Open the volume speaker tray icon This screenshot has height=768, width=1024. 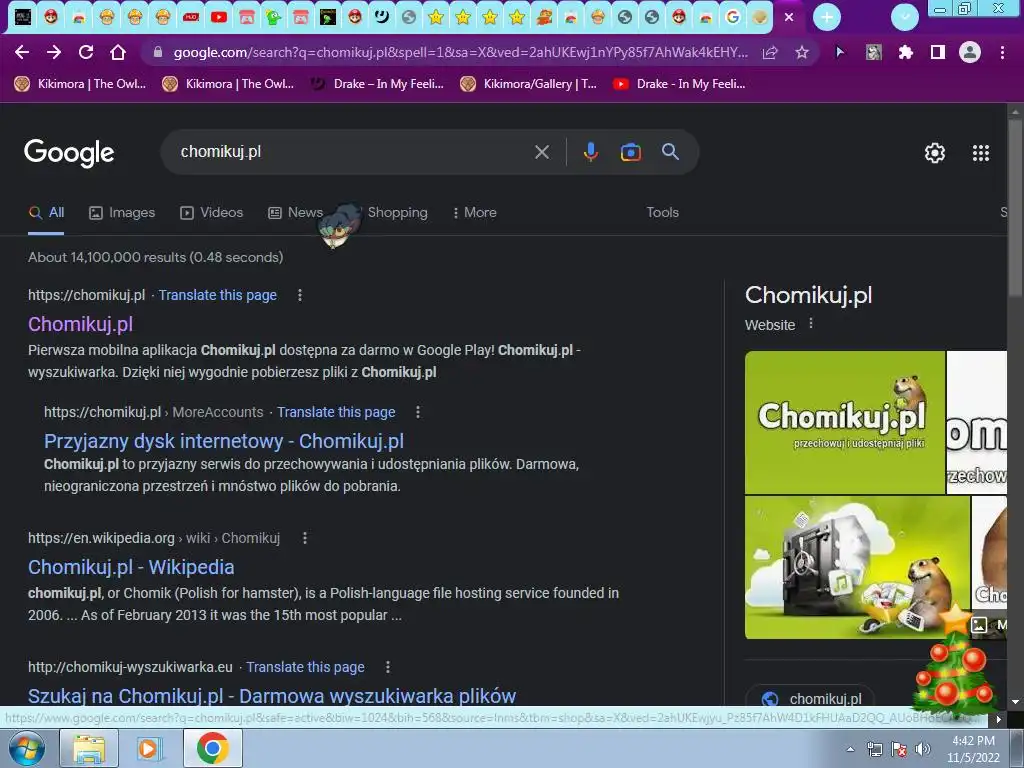coord(923,749)
